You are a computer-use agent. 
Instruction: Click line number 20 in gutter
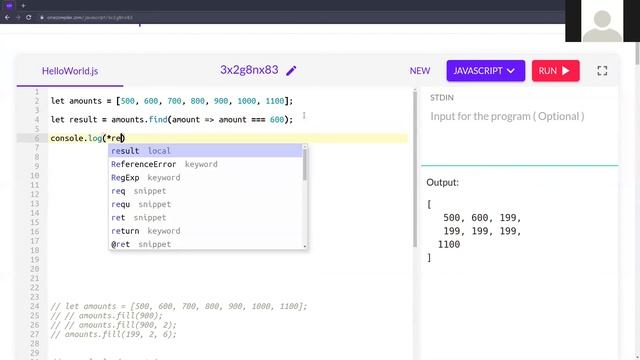point(34,269)
